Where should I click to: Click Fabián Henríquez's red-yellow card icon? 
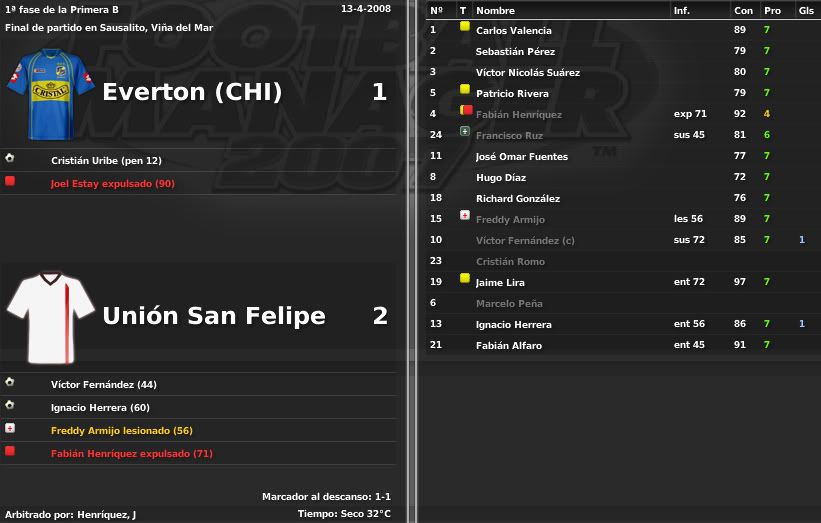pyautogui.click(x=465, y=110)
